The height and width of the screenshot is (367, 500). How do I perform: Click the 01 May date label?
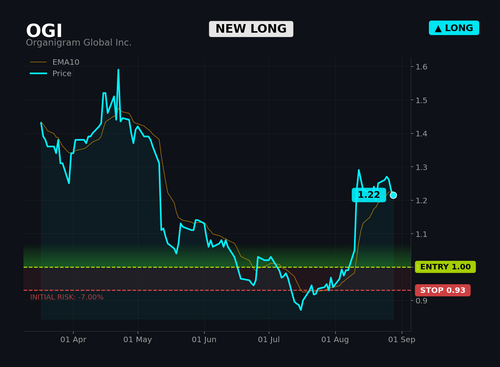(x=137, y=340)
